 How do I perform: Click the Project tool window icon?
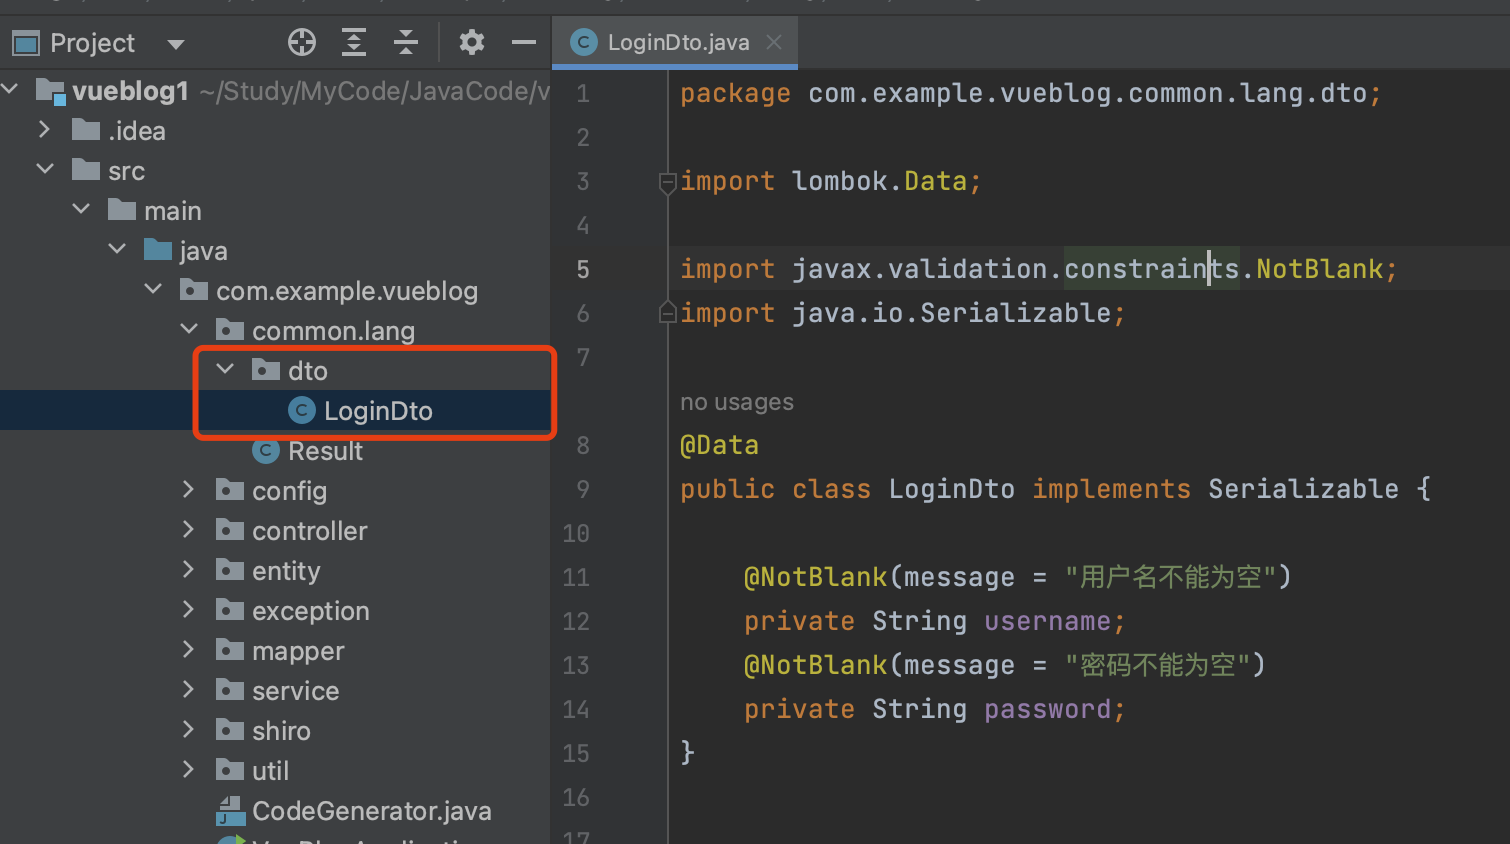coord(25,43)
